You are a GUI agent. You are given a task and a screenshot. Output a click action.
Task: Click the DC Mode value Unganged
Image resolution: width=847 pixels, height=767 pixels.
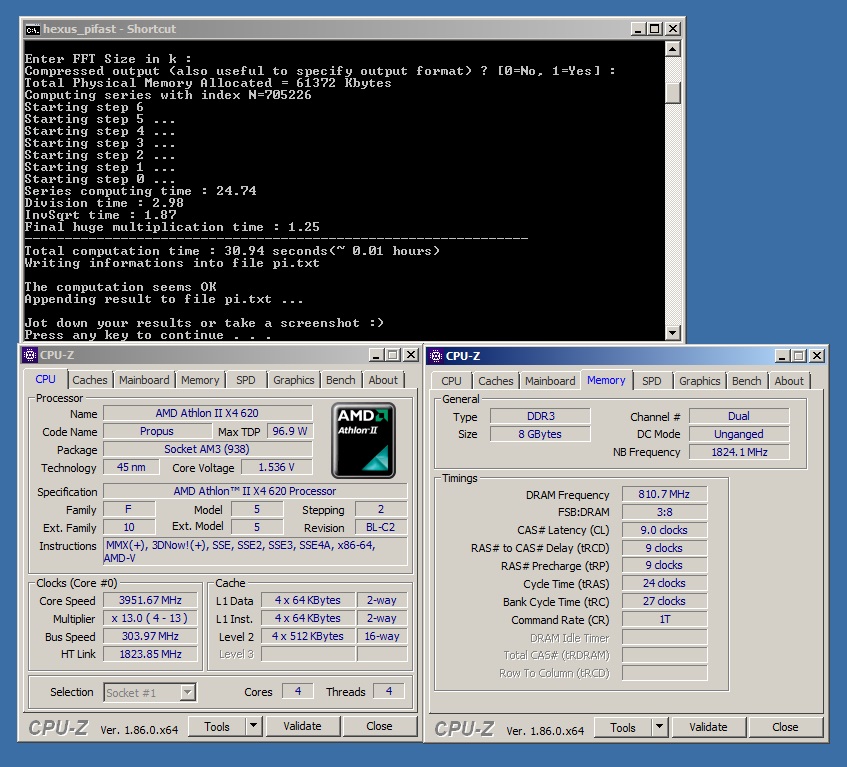pos(740,434)
